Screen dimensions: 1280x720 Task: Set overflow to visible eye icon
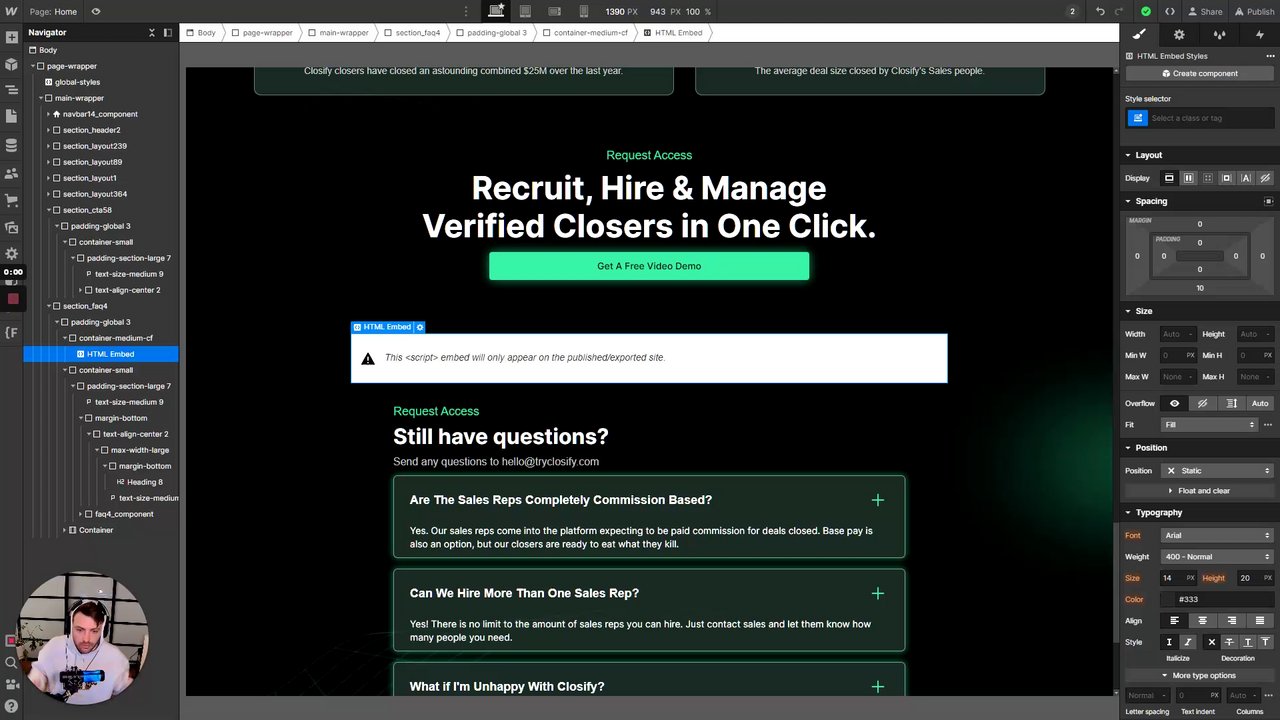1174,403
